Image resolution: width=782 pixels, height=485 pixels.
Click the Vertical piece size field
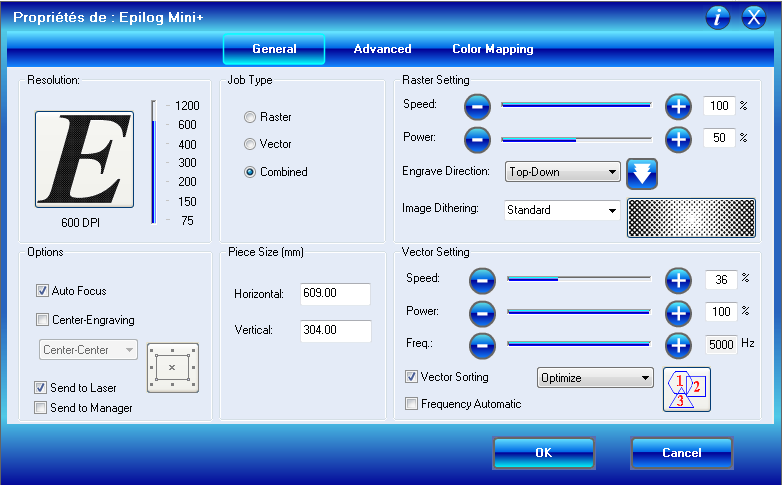[x=335, y=330]
